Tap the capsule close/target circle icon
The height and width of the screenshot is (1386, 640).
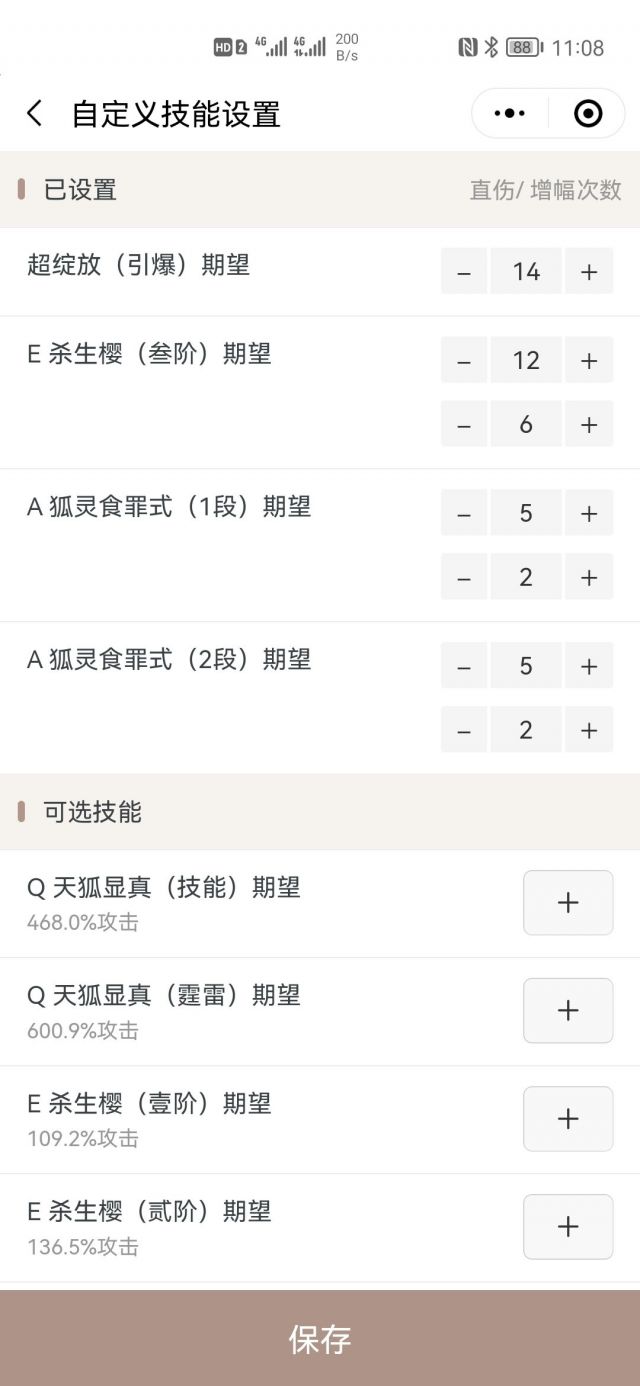pos(588,113)
